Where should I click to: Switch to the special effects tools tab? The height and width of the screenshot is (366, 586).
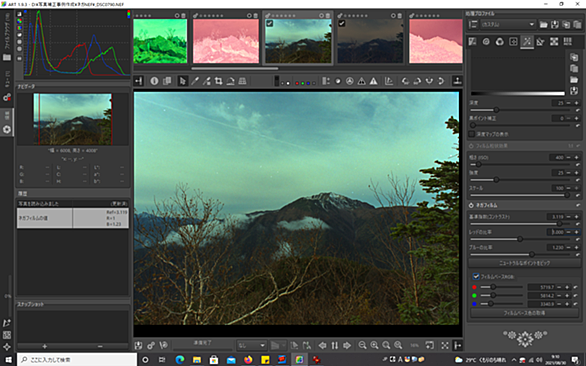coord(527,41)
